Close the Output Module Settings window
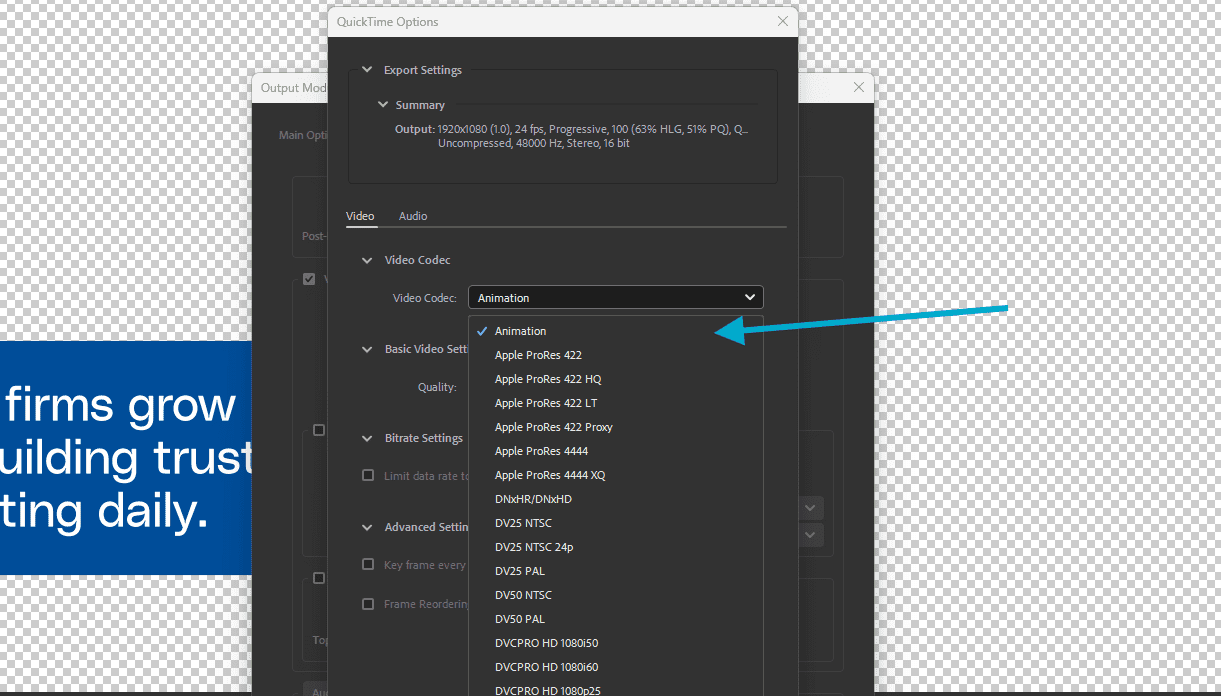Viewport: 1221px width, 696px height. tap(858, 88)
